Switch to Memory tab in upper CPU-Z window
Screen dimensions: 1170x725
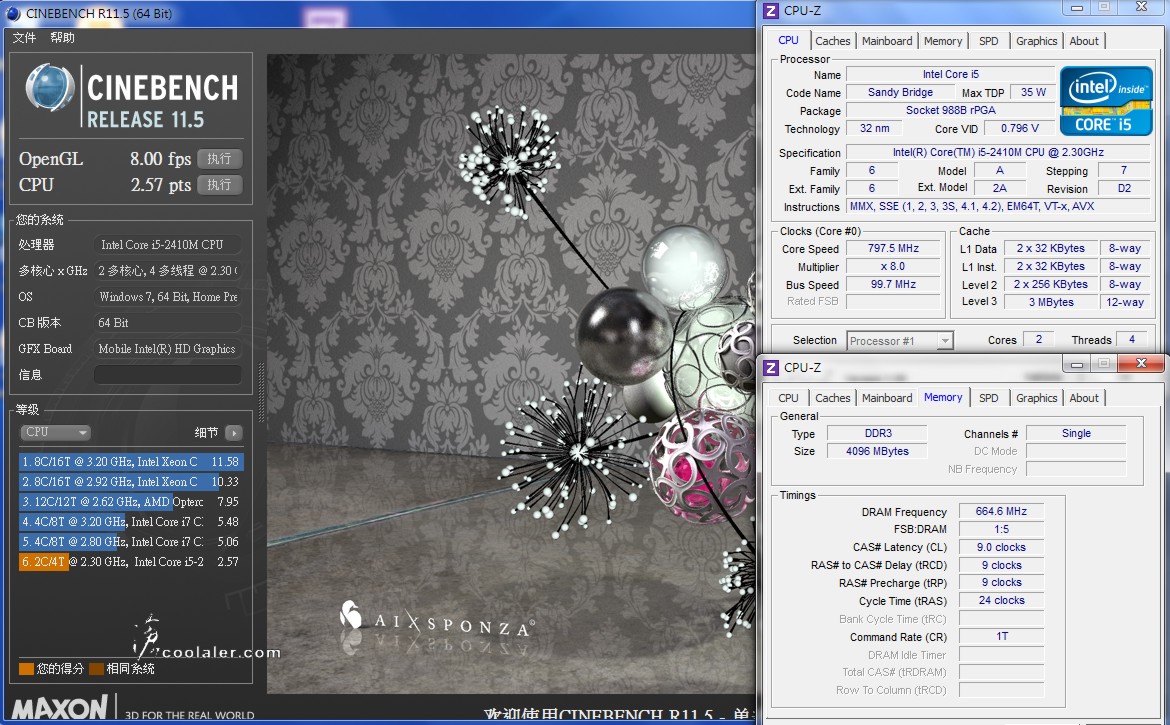(x=942, y=41)
